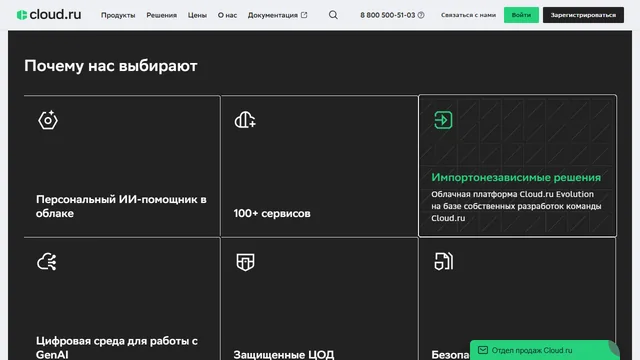Screen dimensions: 640x360
Task: Open the О нас menu
Action: coord(227,15)
